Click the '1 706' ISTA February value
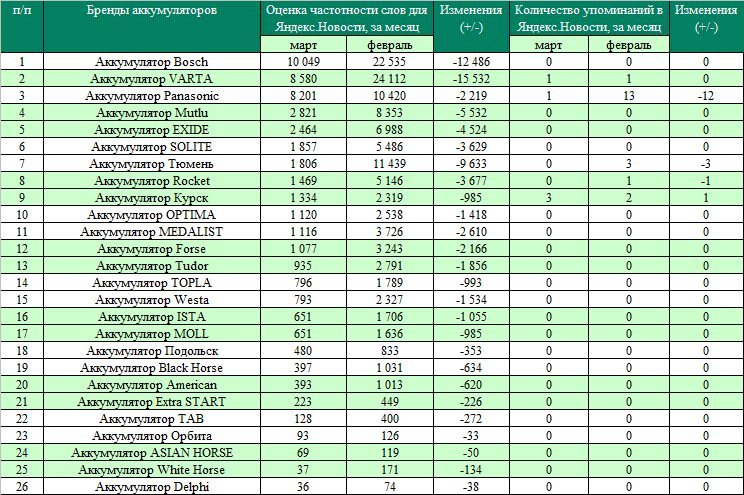 pos(390,317)
